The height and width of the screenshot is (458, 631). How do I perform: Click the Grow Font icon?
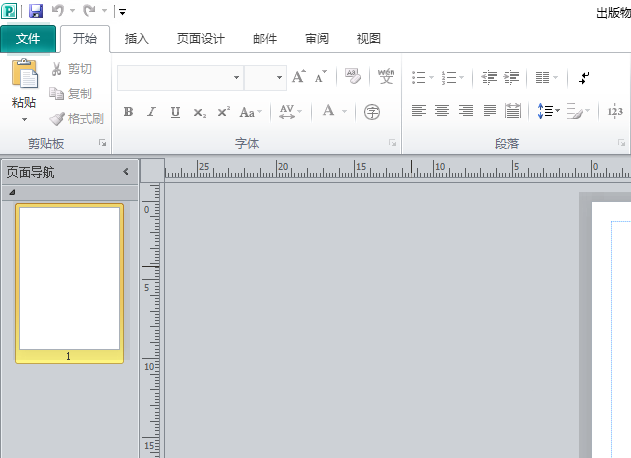298,77
